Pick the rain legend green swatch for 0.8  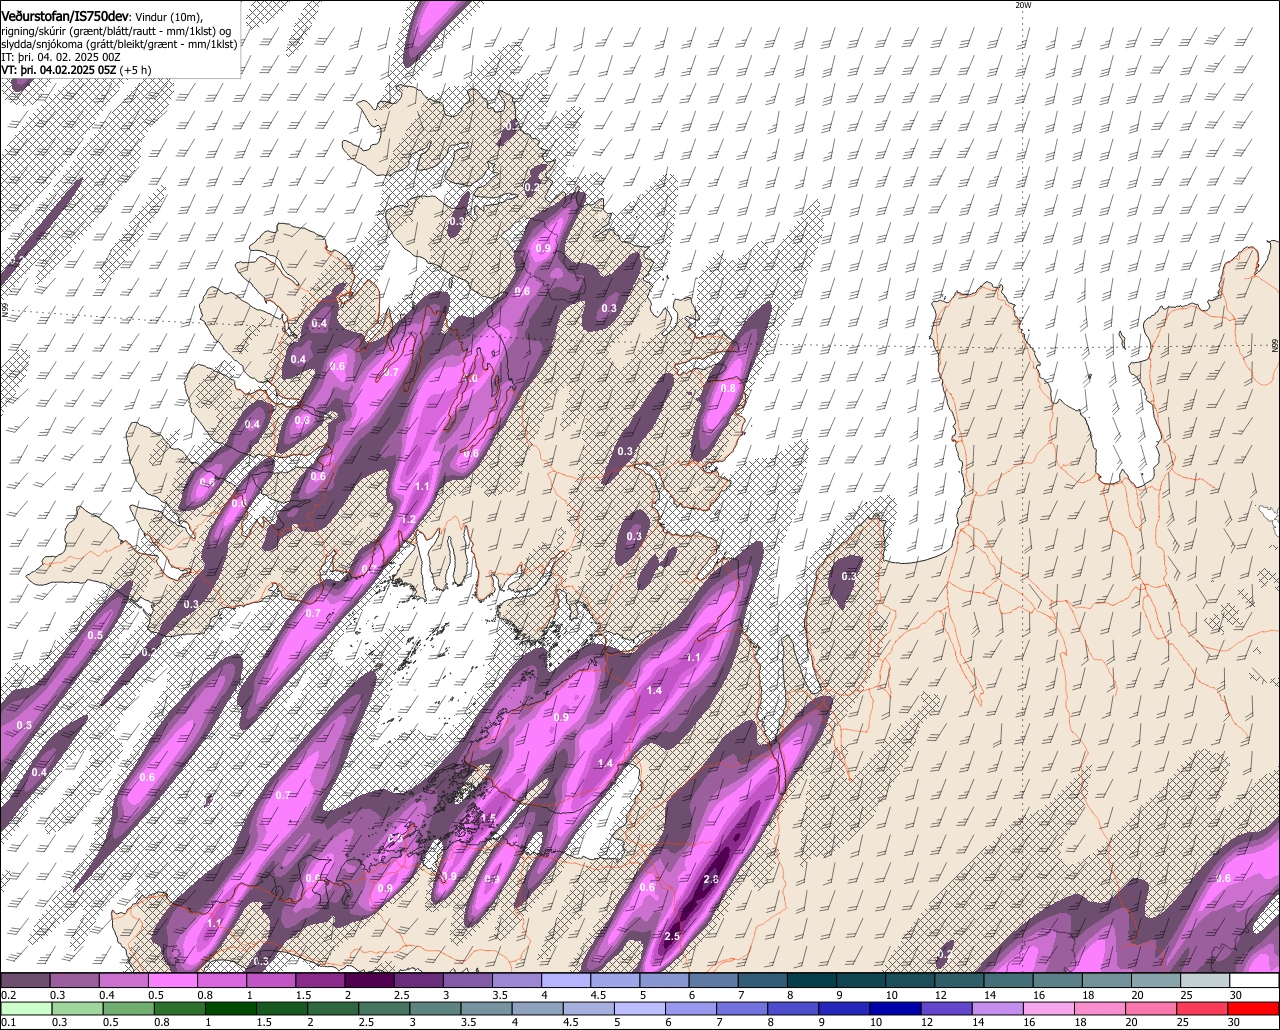[181, 1008]
